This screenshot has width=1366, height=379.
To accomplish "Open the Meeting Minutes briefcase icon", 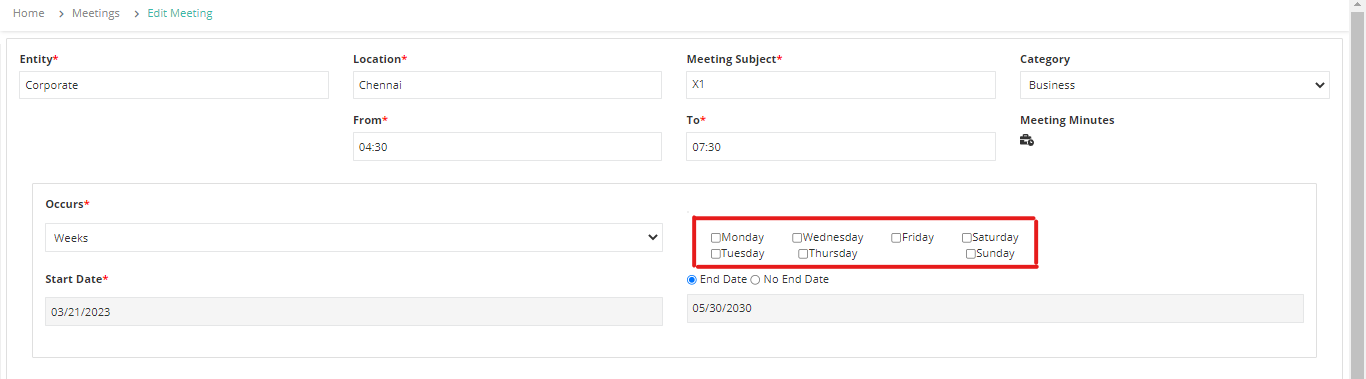I will pyautogui.click(x=1027, y=141).
